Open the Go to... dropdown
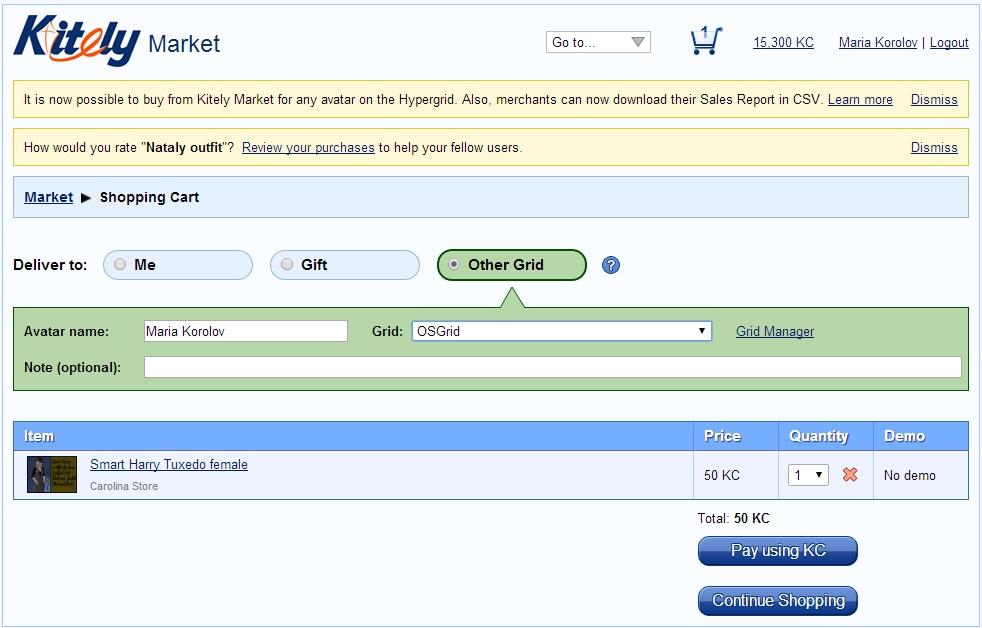Viewport: 982px width, 628px height. coord(598,42)
